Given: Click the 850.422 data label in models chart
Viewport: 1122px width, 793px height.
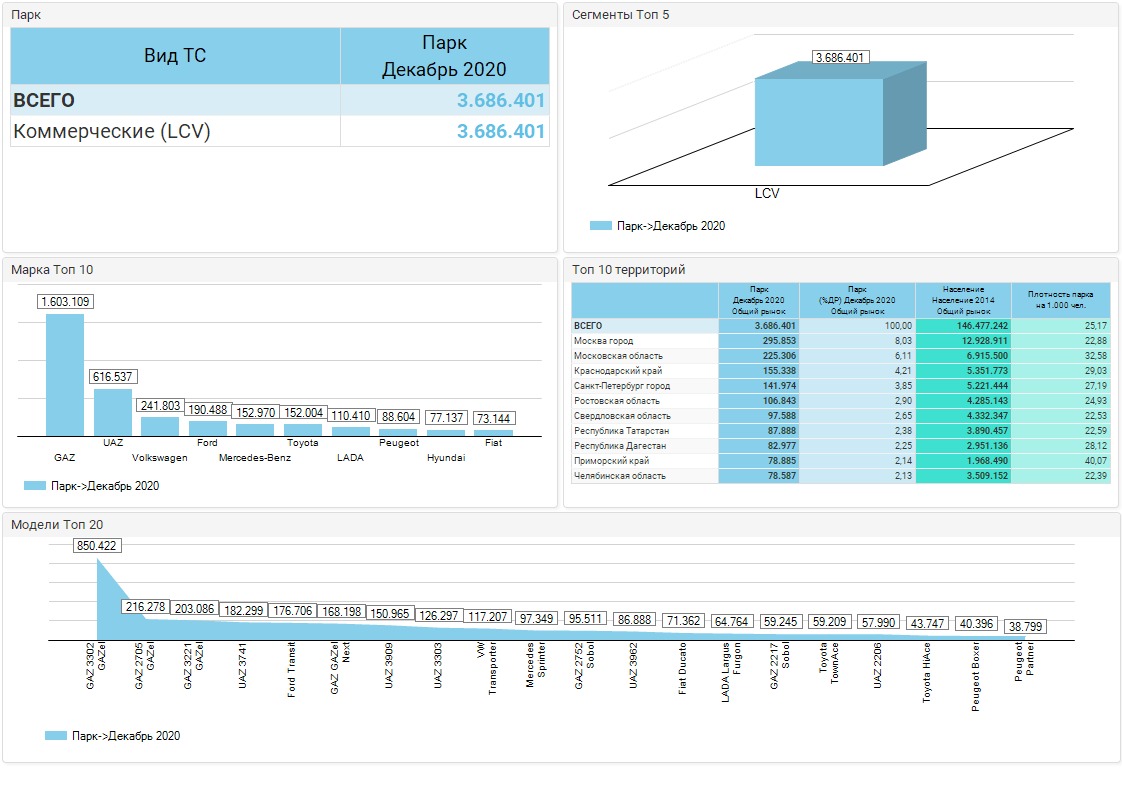Looking at the screenshot, I should coord(97,546).
